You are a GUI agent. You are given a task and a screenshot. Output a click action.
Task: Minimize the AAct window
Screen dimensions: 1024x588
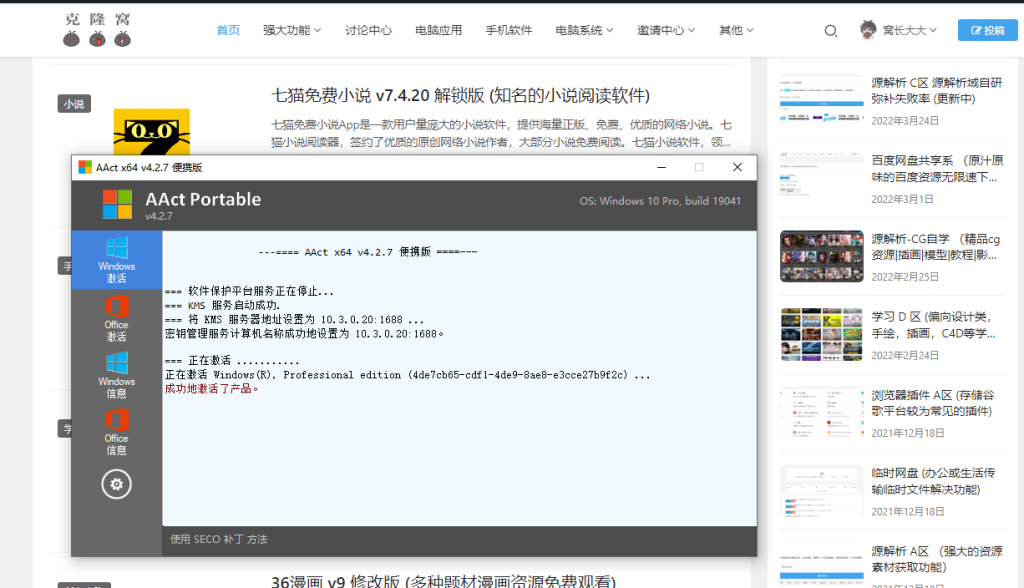tap(662, 167)
